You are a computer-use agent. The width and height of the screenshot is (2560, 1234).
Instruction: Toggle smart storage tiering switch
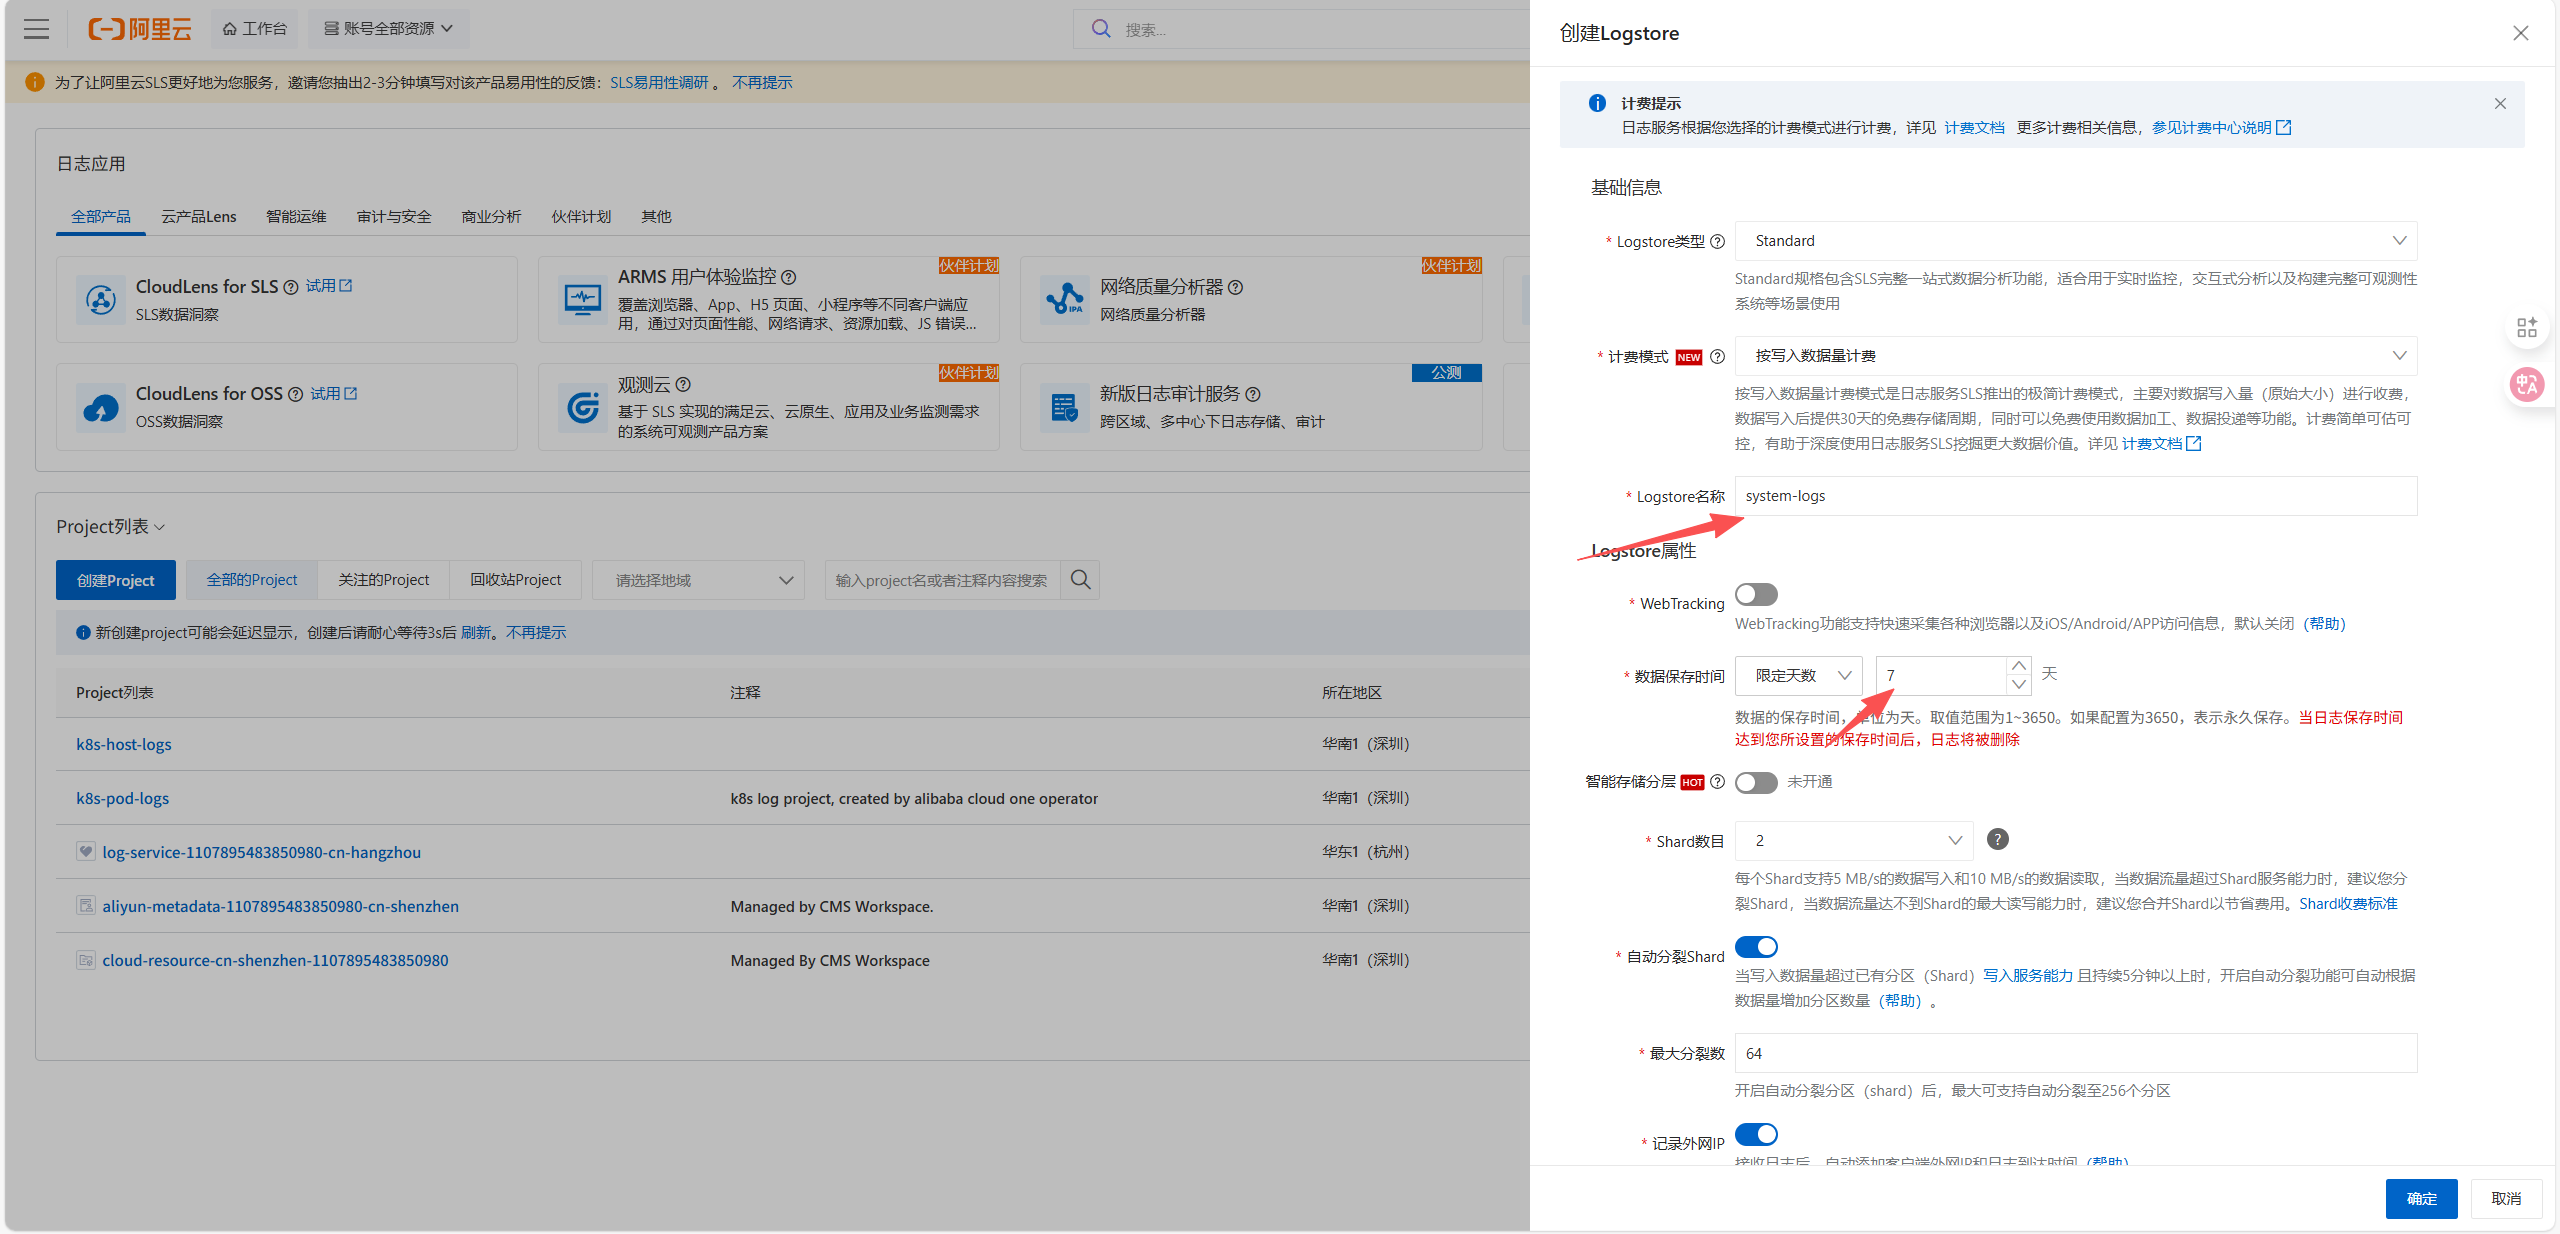tap(1756, 782)
